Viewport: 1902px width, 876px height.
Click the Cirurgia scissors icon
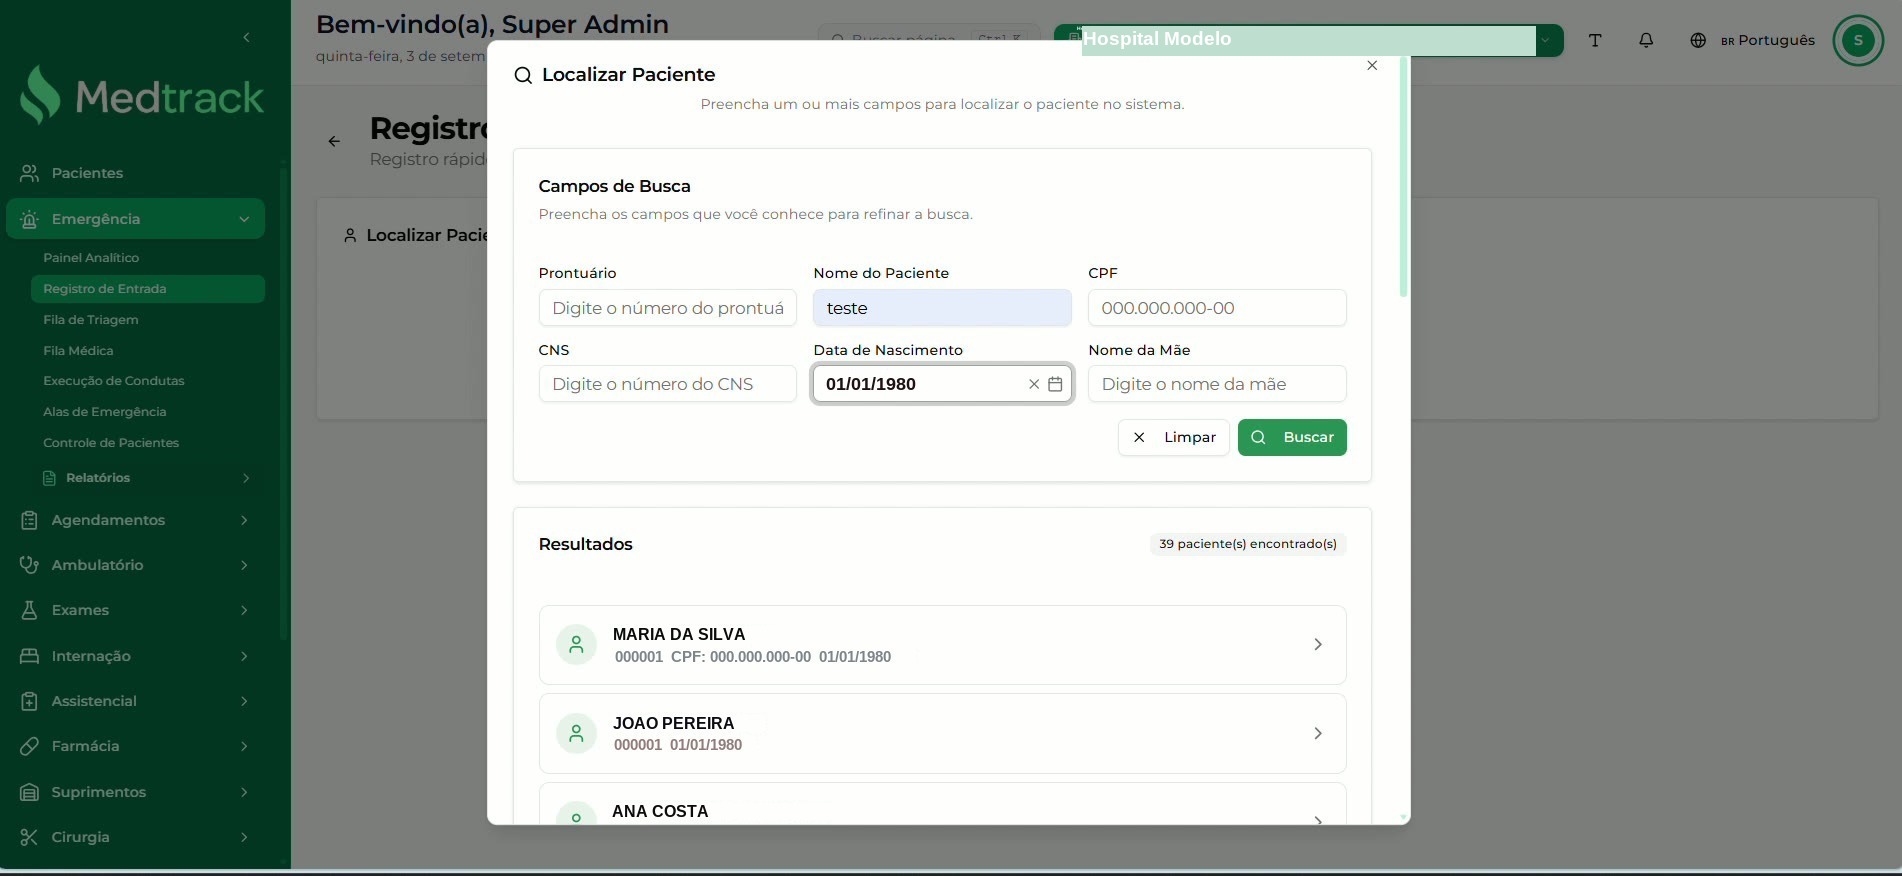tap(30, 837)
